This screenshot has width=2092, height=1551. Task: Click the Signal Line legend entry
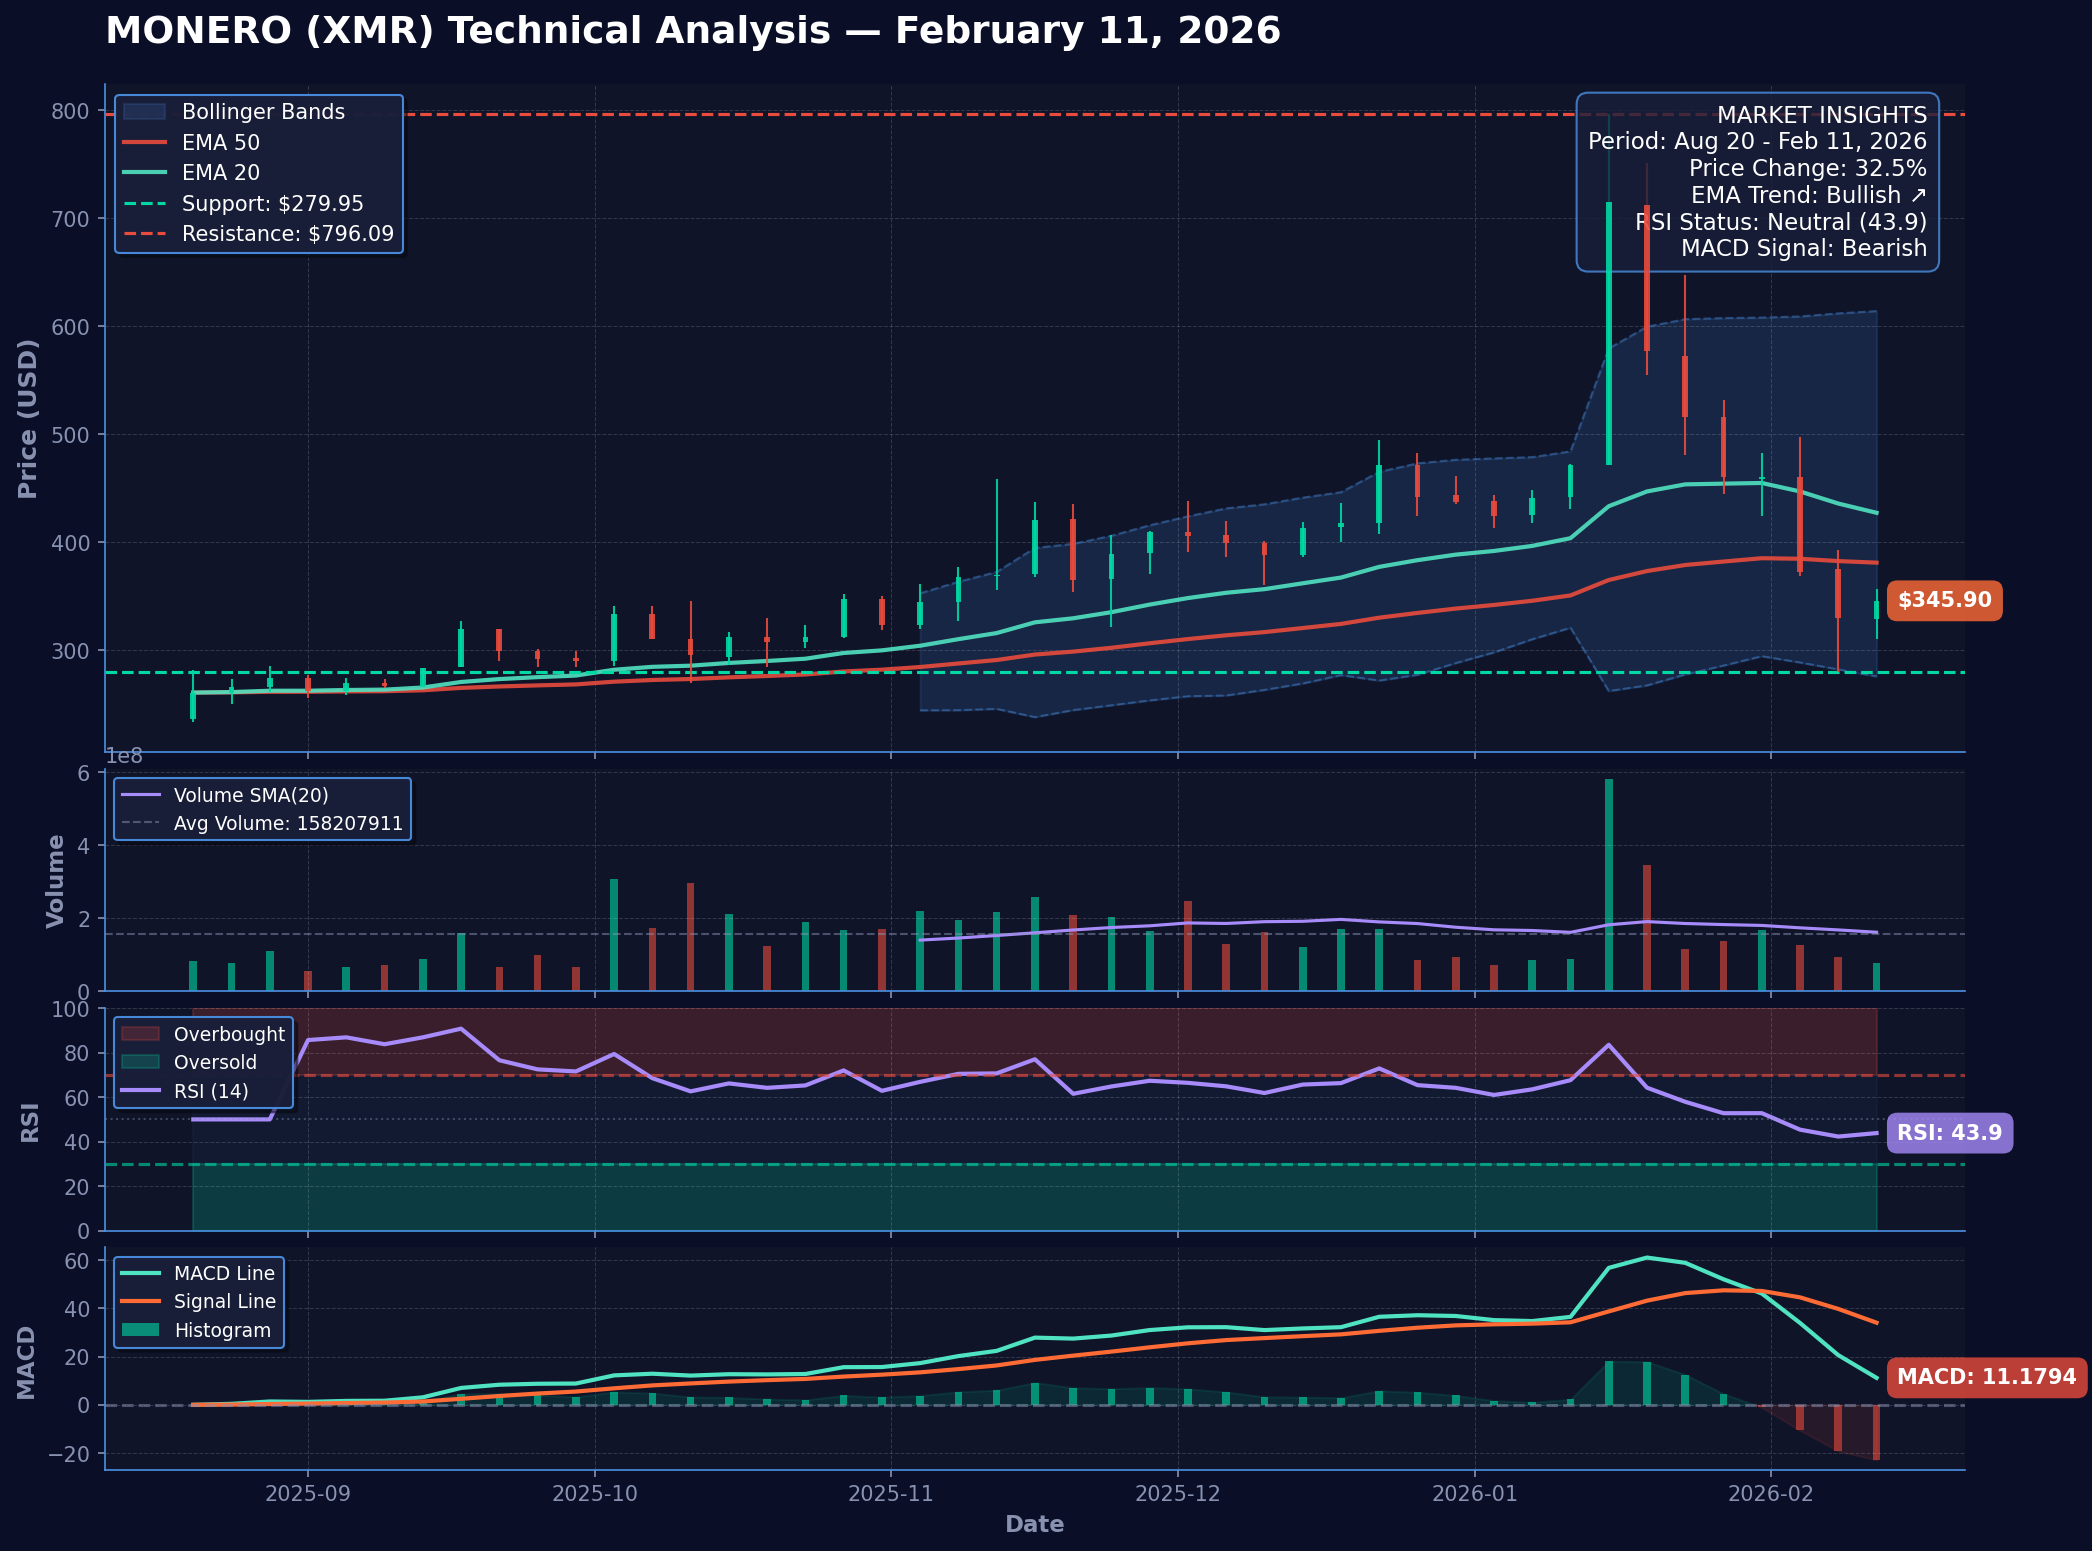click(224, 1301)
